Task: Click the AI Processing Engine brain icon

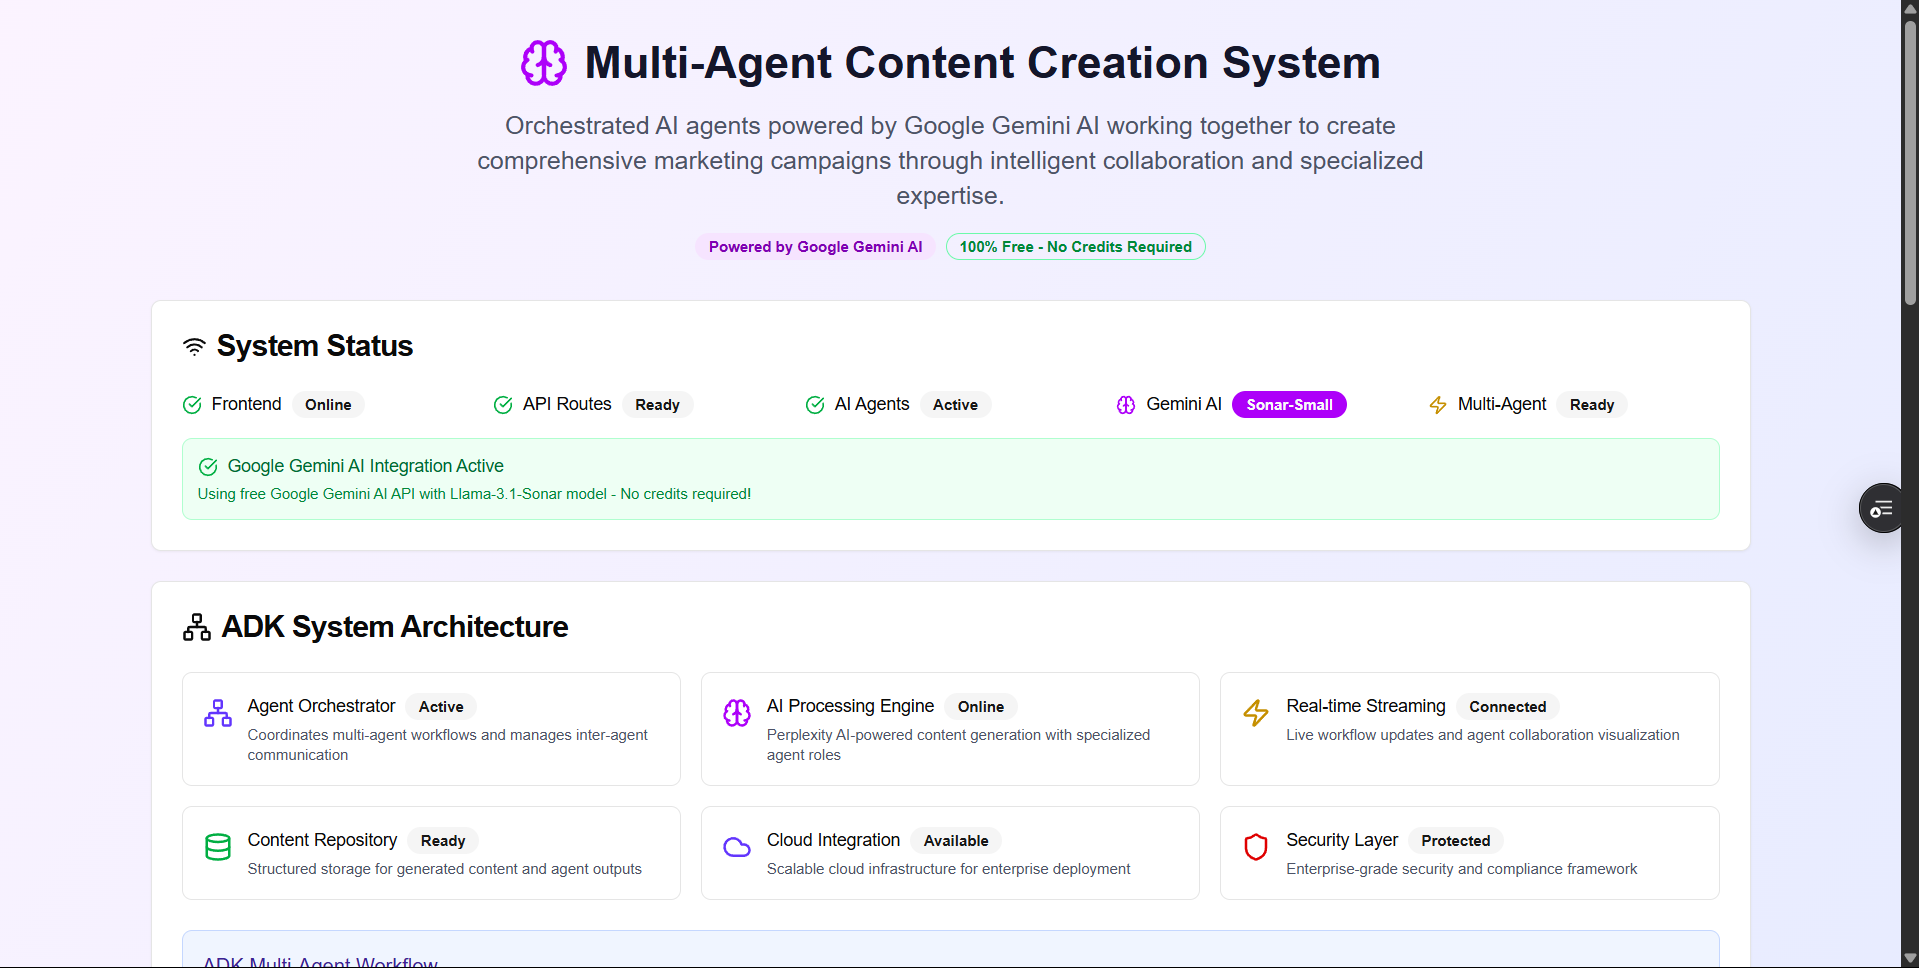Action: point(737,713)
